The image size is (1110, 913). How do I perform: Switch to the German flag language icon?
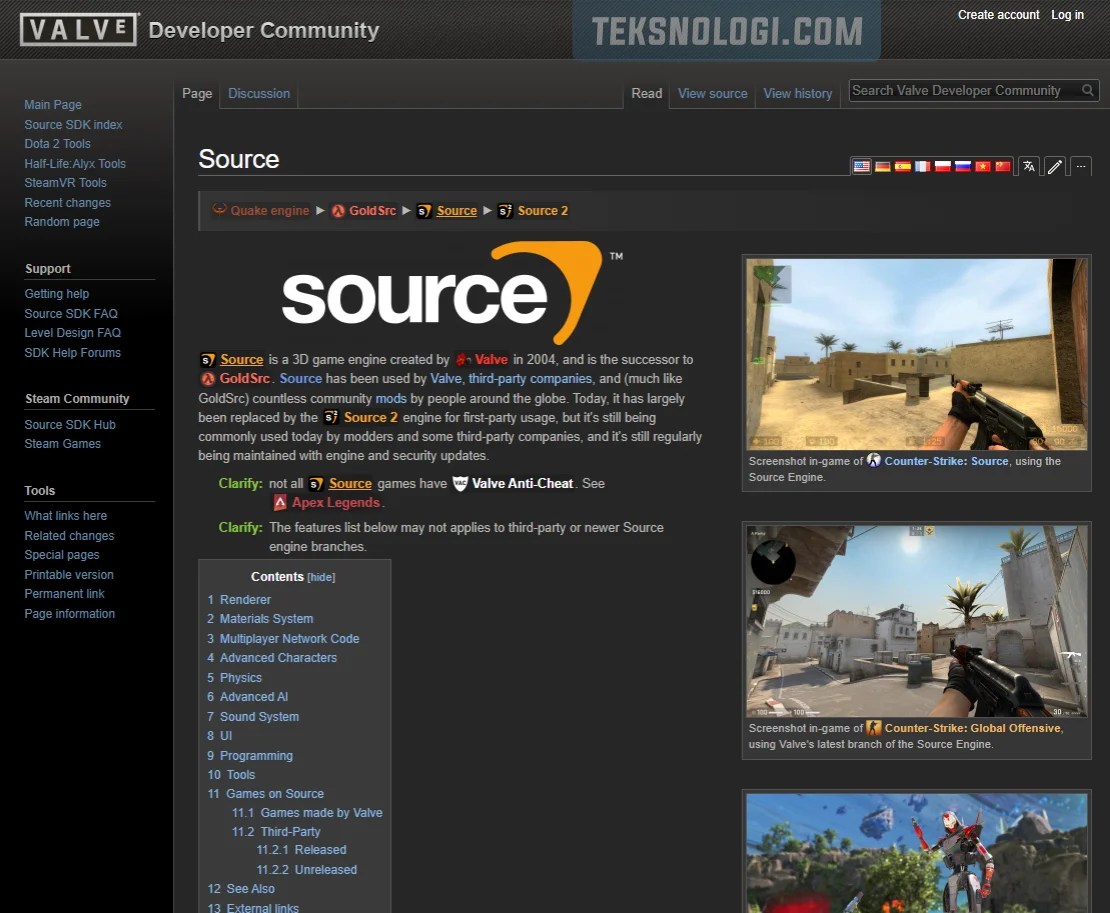(882, 166)
